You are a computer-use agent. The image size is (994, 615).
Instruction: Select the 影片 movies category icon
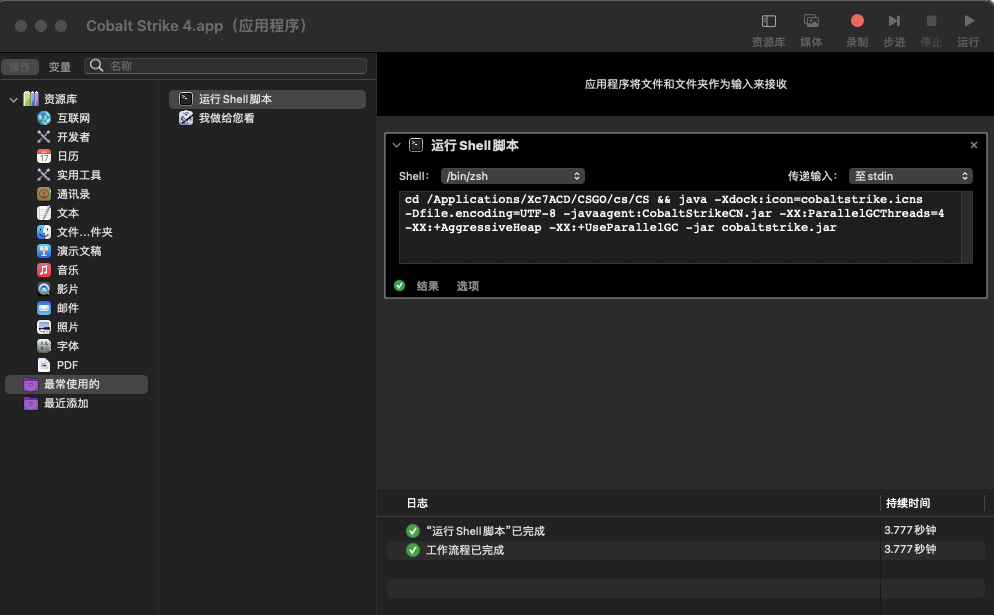44,289
